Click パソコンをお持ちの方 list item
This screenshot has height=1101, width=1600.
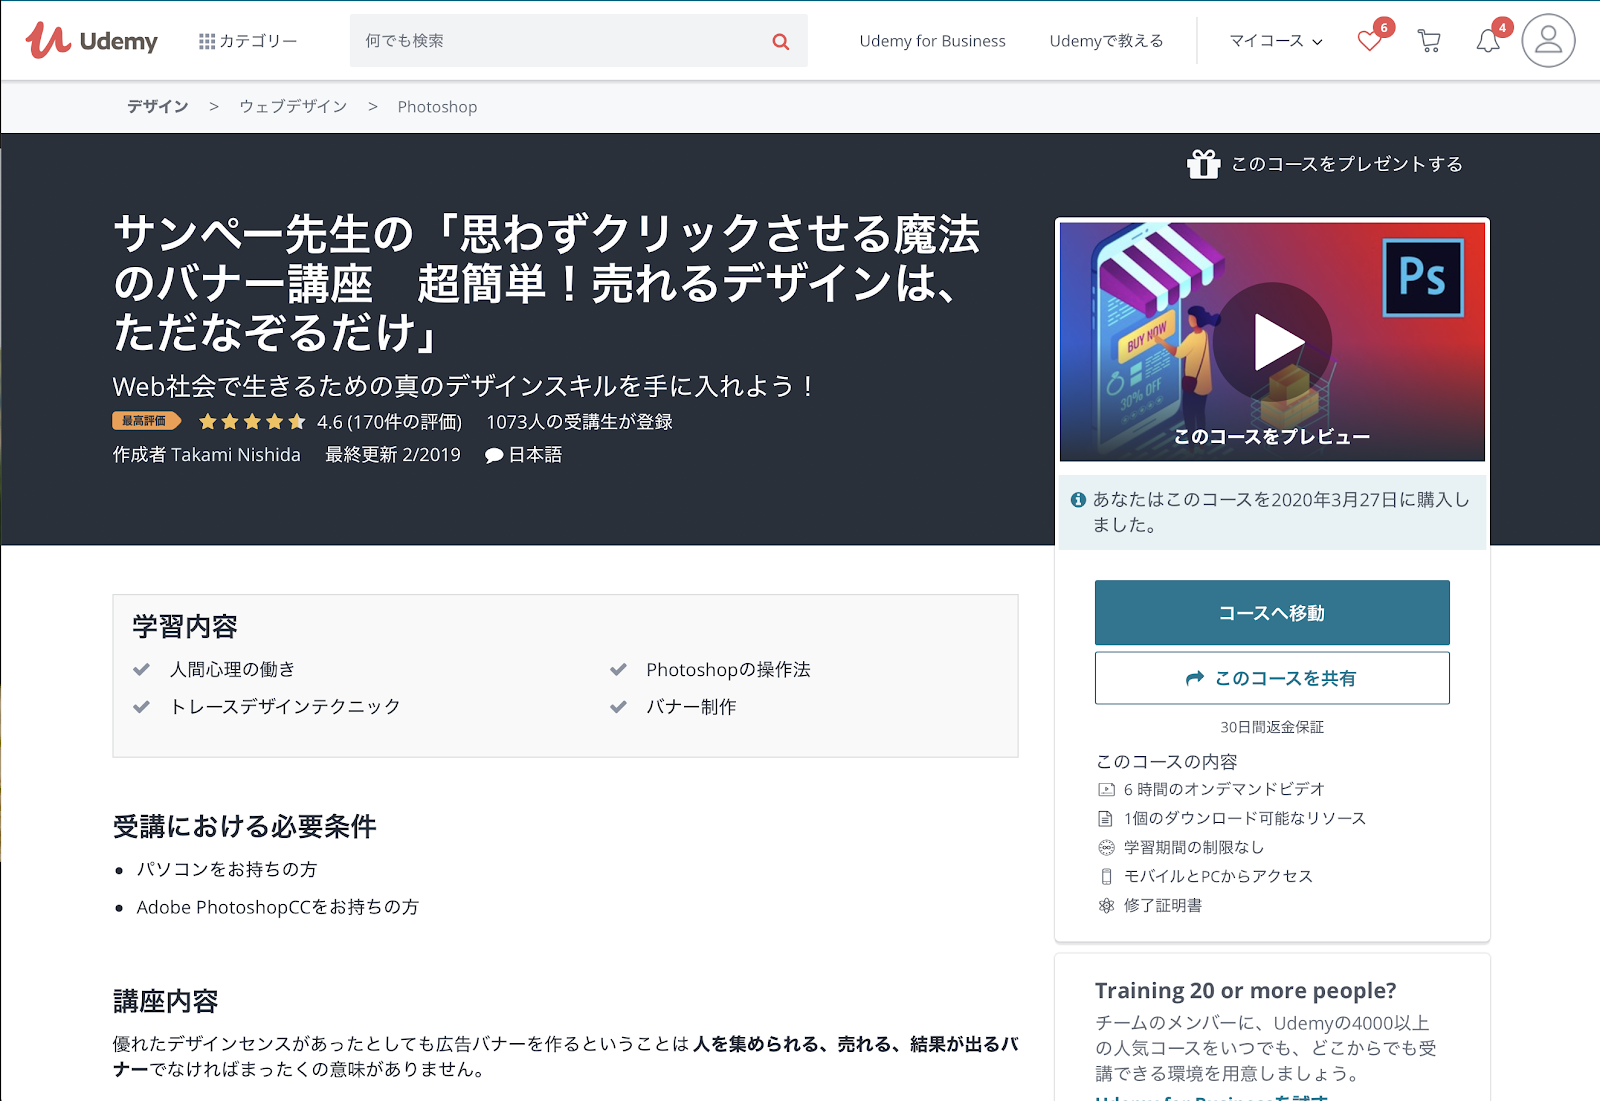click(227, 870)
